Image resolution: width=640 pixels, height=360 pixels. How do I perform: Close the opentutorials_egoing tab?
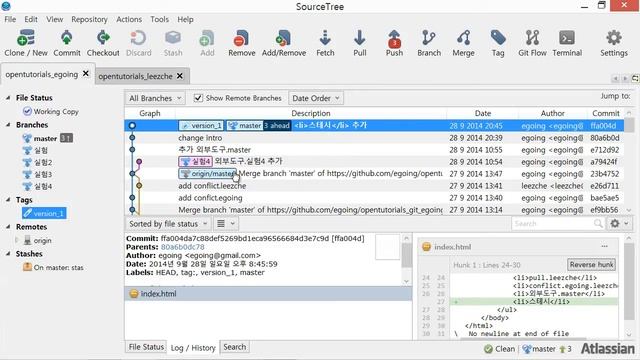[x=86, y=73]
